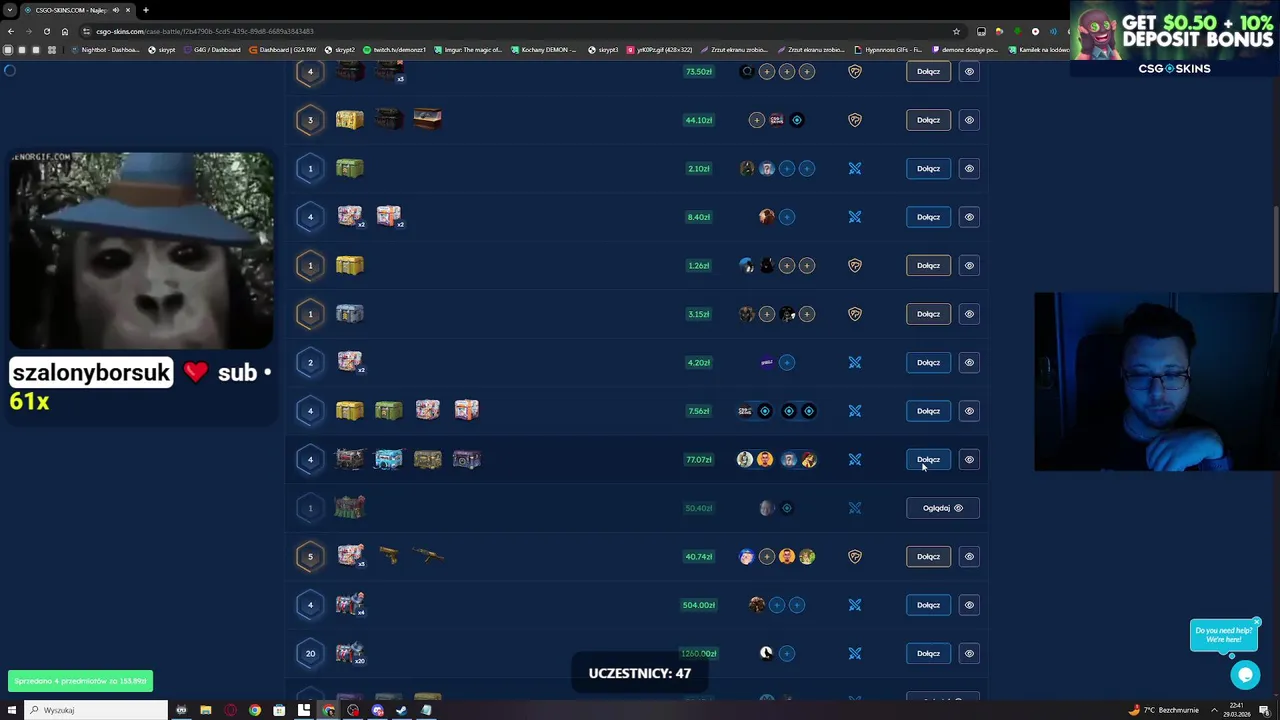1280x720 pixels.
Task: Open the live chat support bubble icon
Action: [x=1245, y=675]
